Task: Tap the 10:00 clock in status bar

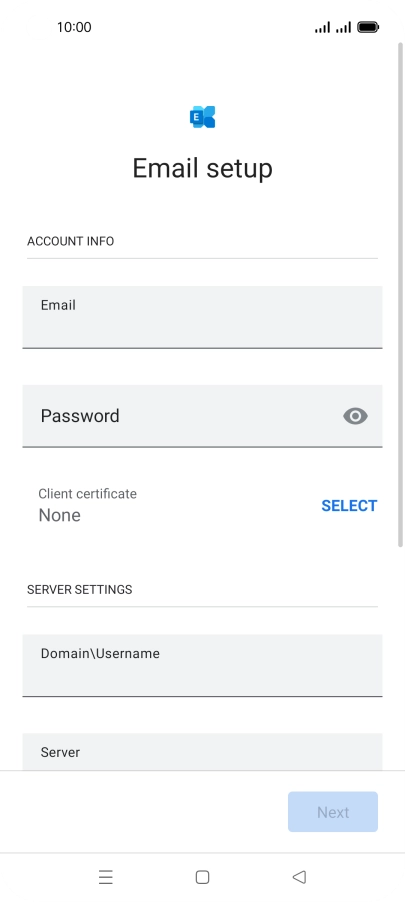Action: 74,27
